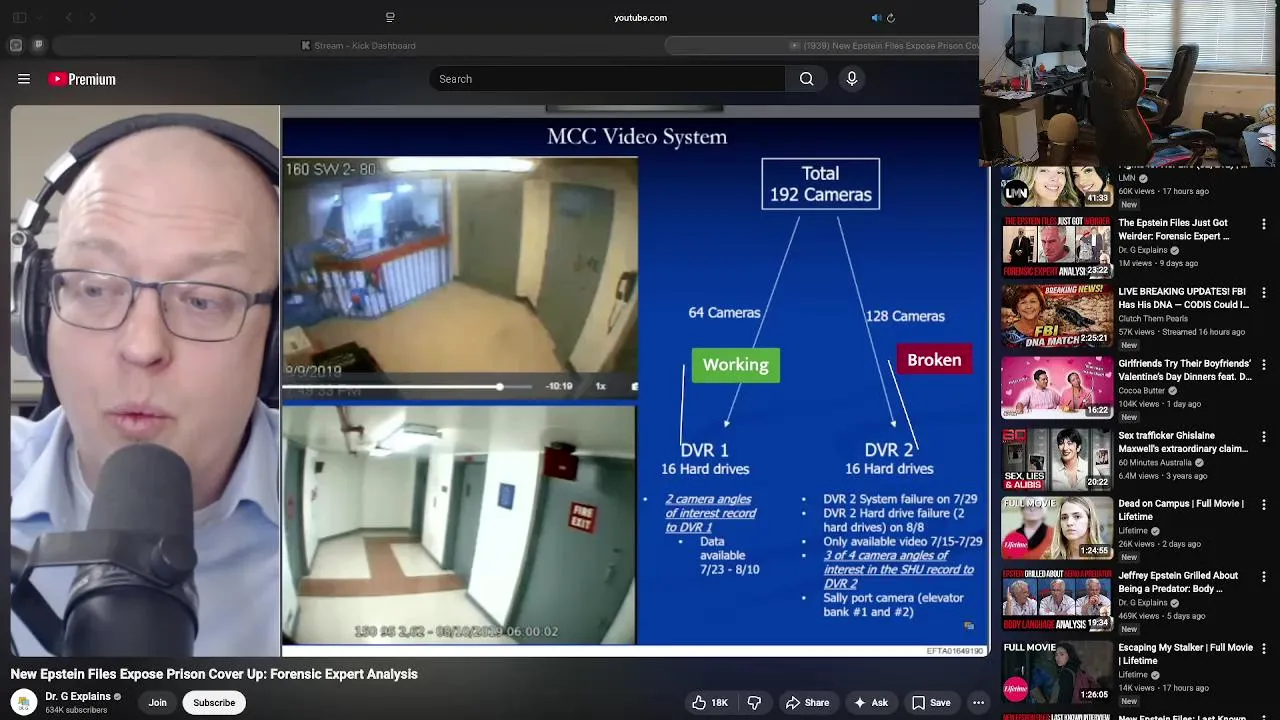
Task: Click the reader/page icon in address bar
Action: 390,18
